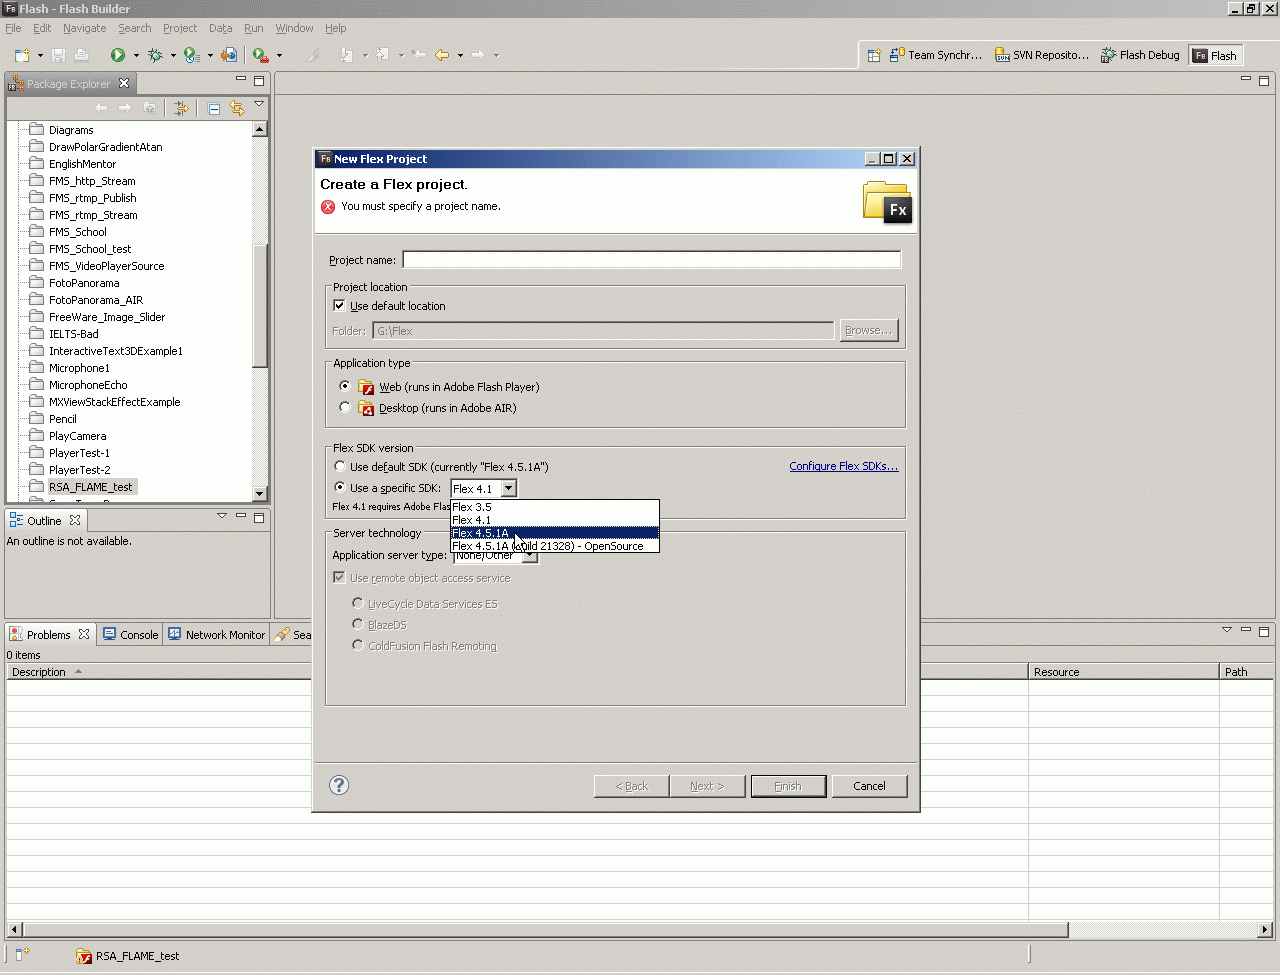The width and height of the screenshot is (1280, 975).
Task: Choose Flex 4.5.1A OpenSource SDK option
Action: coord(555,546)
